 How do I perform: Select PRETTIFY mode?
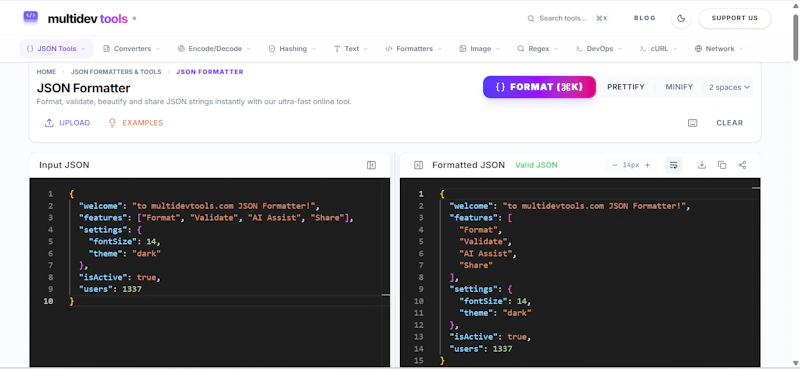(626, 87)
